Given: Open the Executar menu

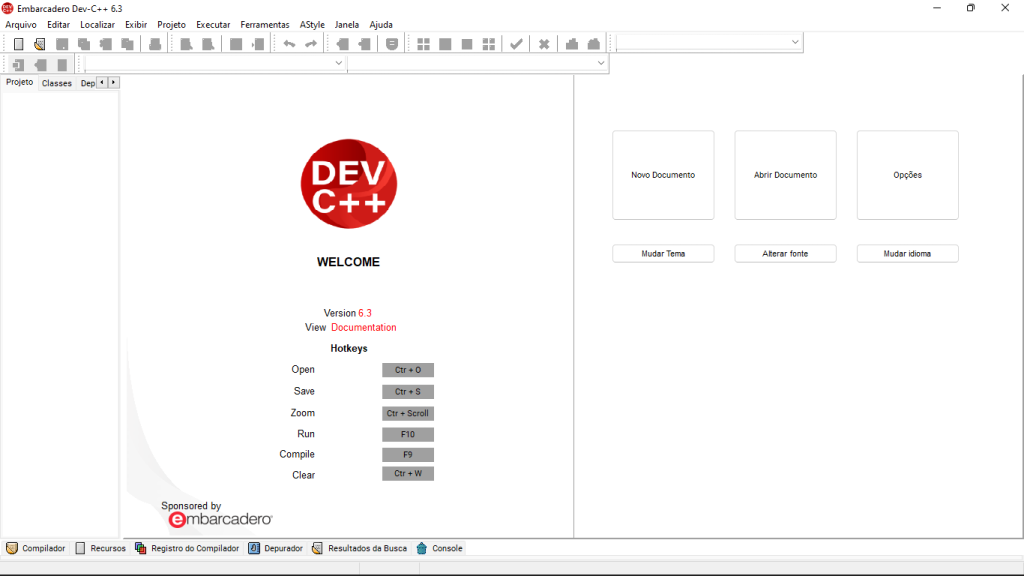Looking at the screenshot, I should tap(213, 24).
